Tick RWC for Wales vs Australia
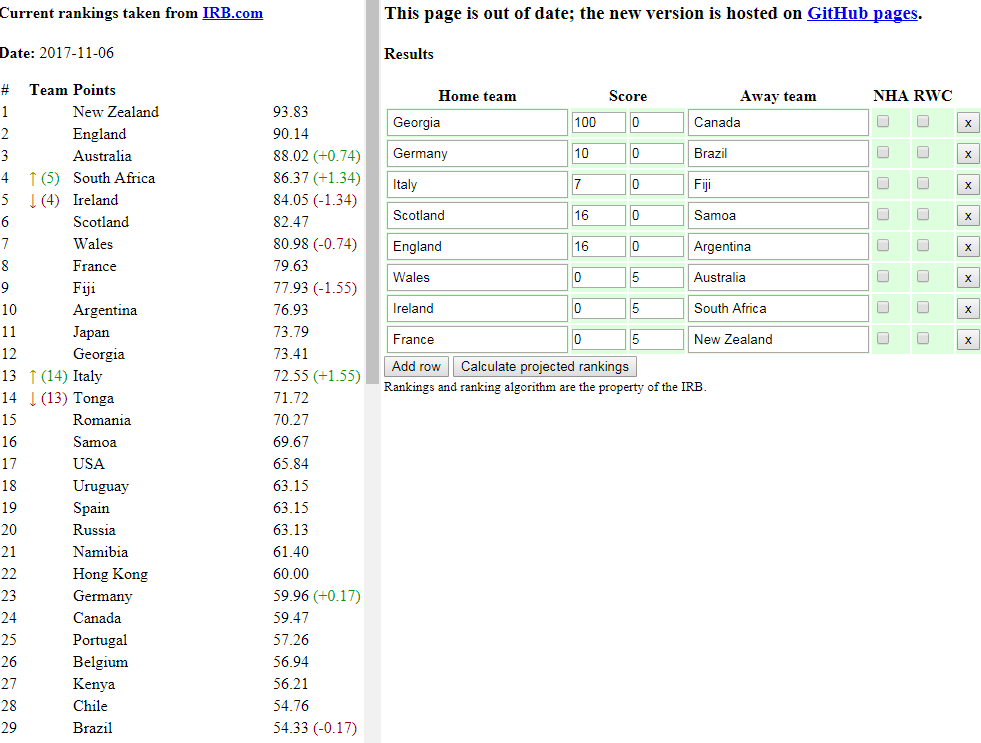This screenshot has height=743, width=981. [923, 276]
